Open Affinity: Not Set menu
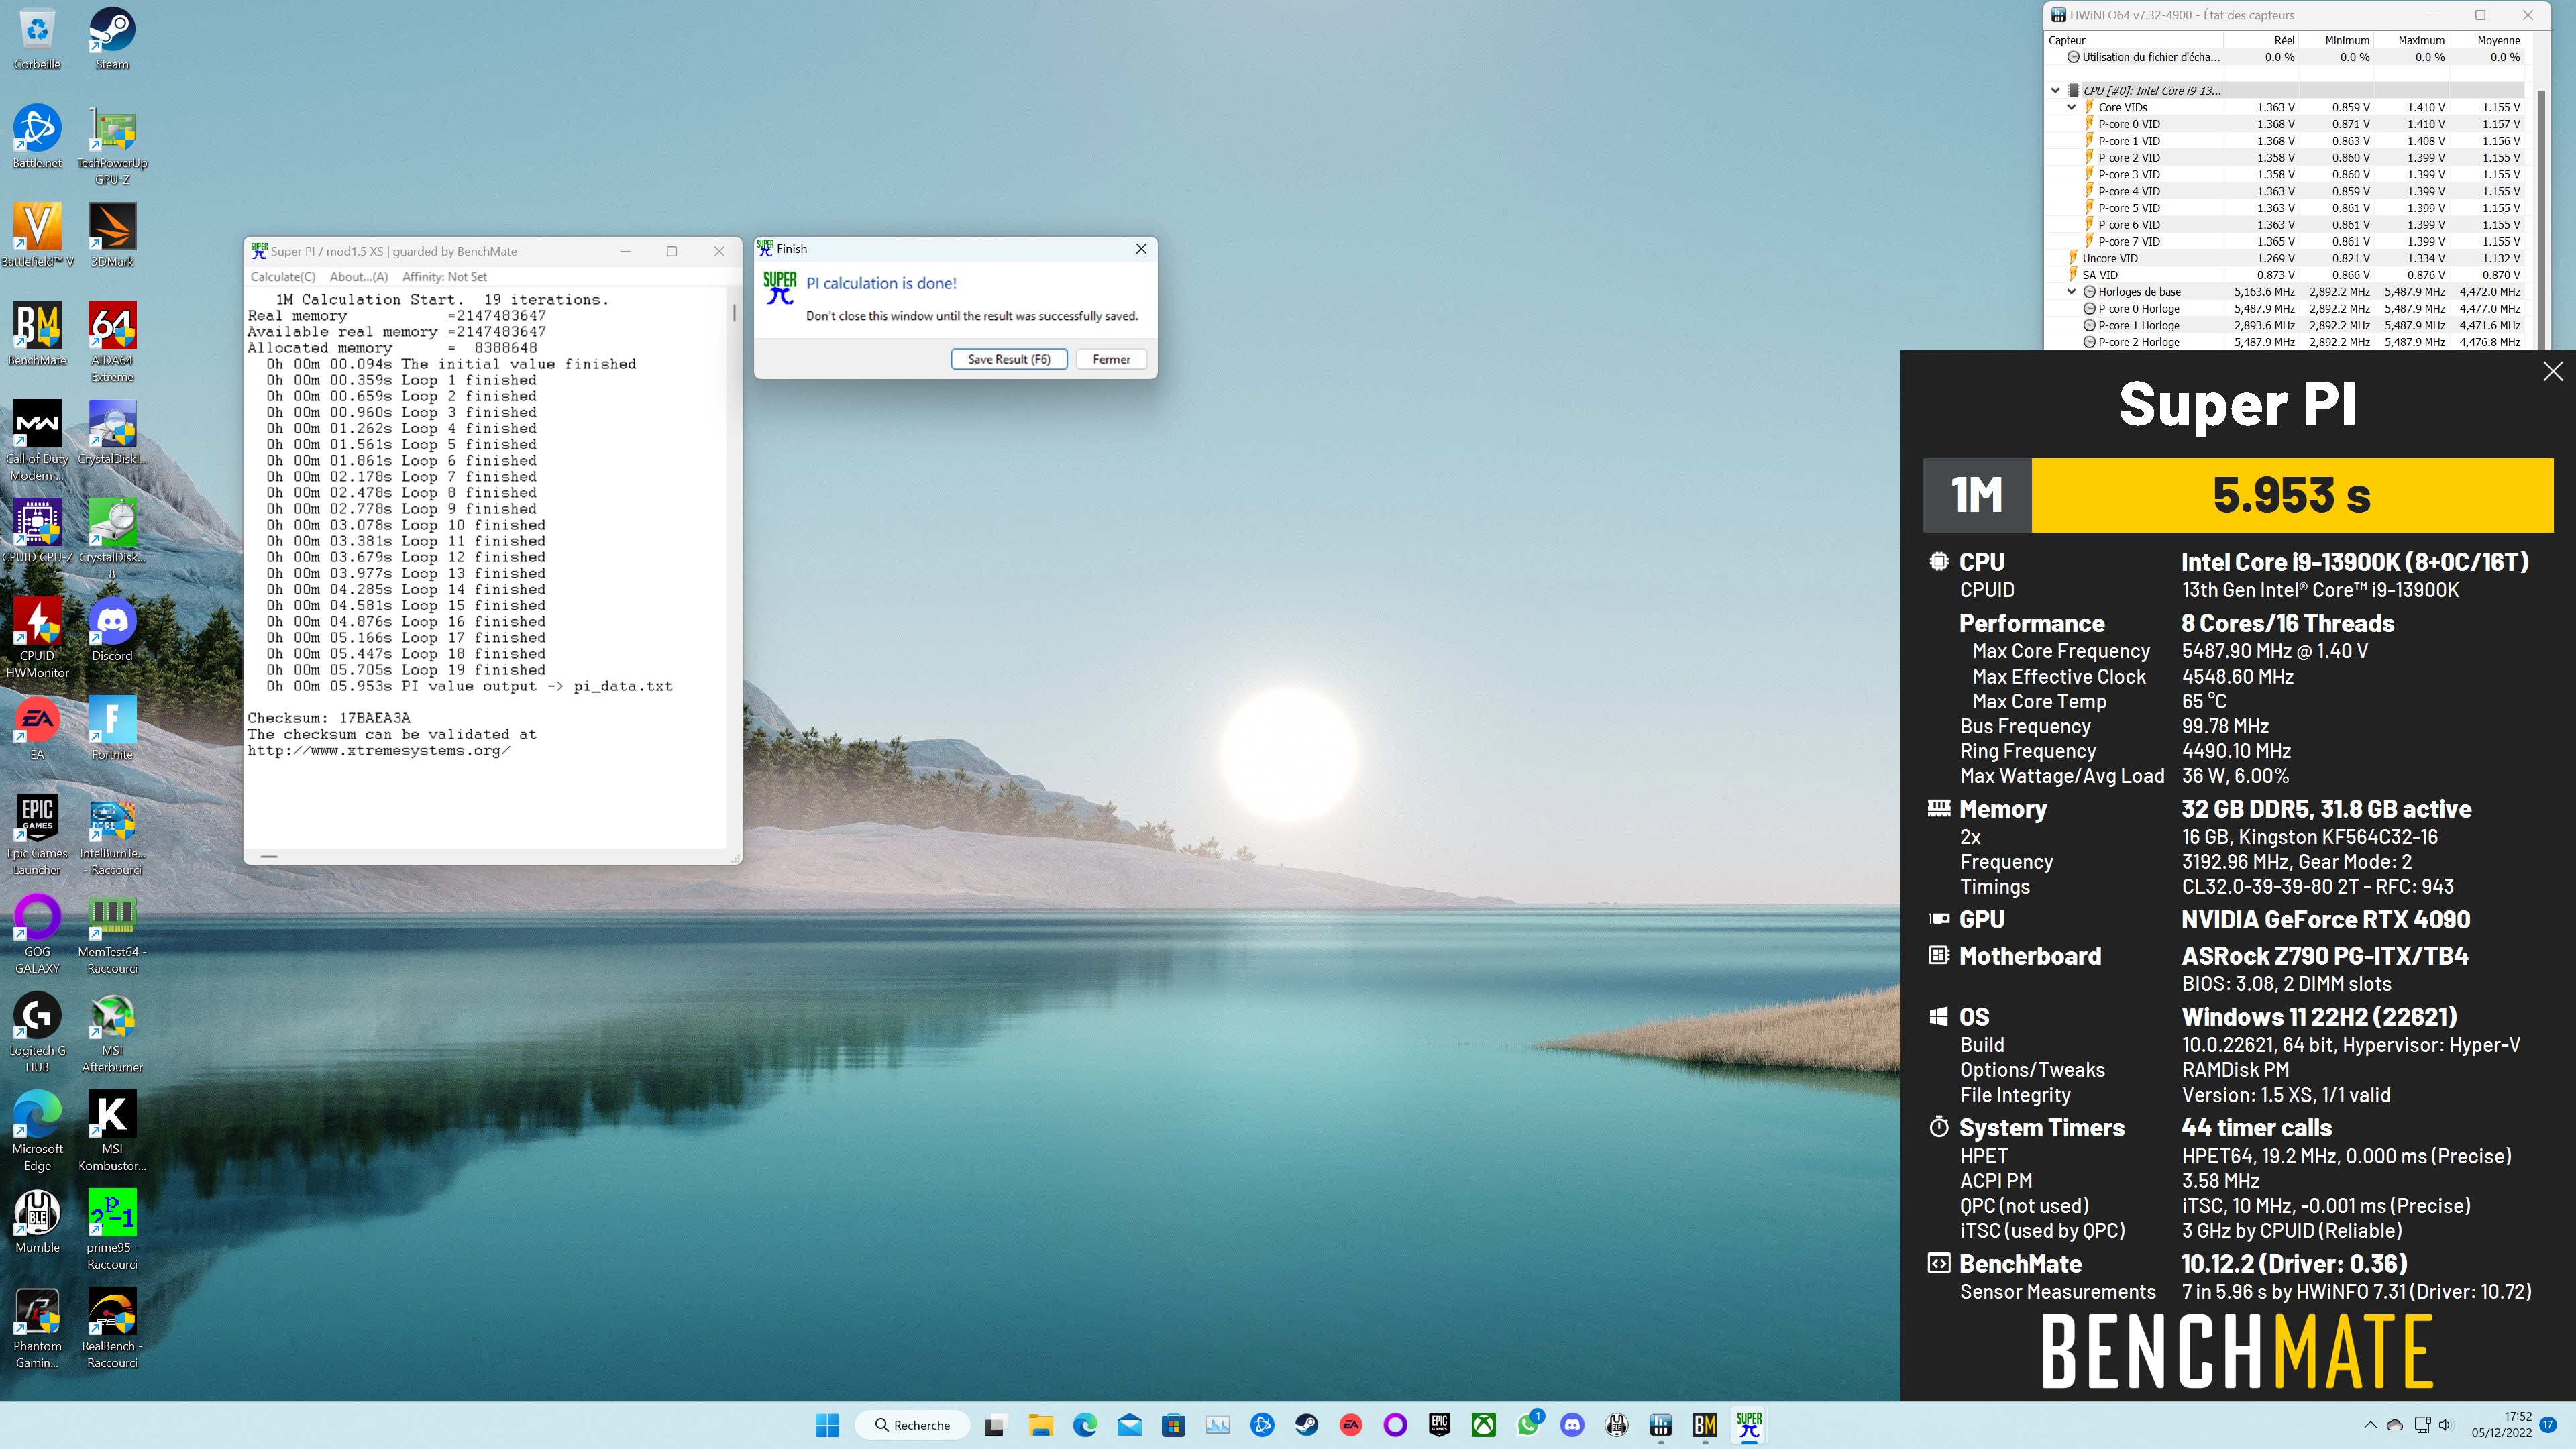The height and width of the screenshot is (1449, 2576). coord(444,277)
